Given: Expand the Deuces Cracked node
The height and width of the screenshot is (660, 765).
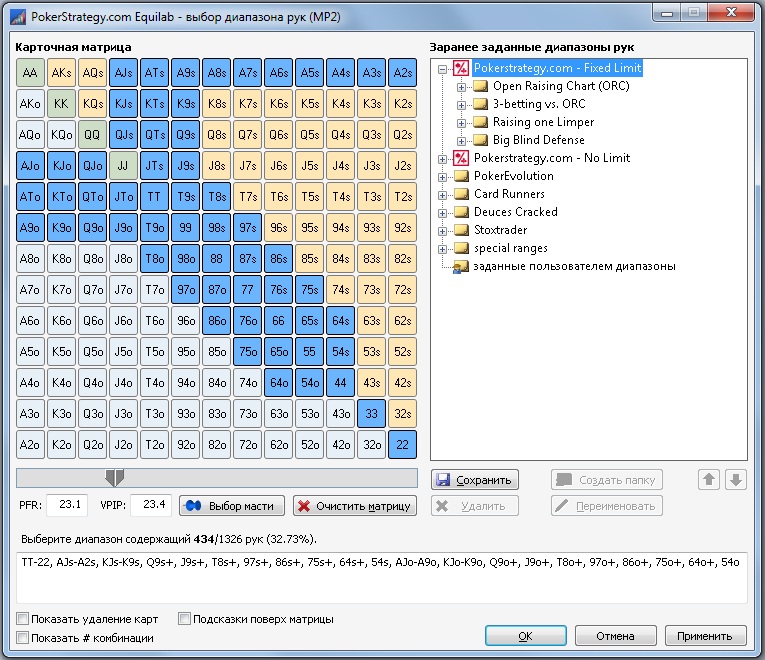Looking at the screenshot, I should [x=442, y=214].
